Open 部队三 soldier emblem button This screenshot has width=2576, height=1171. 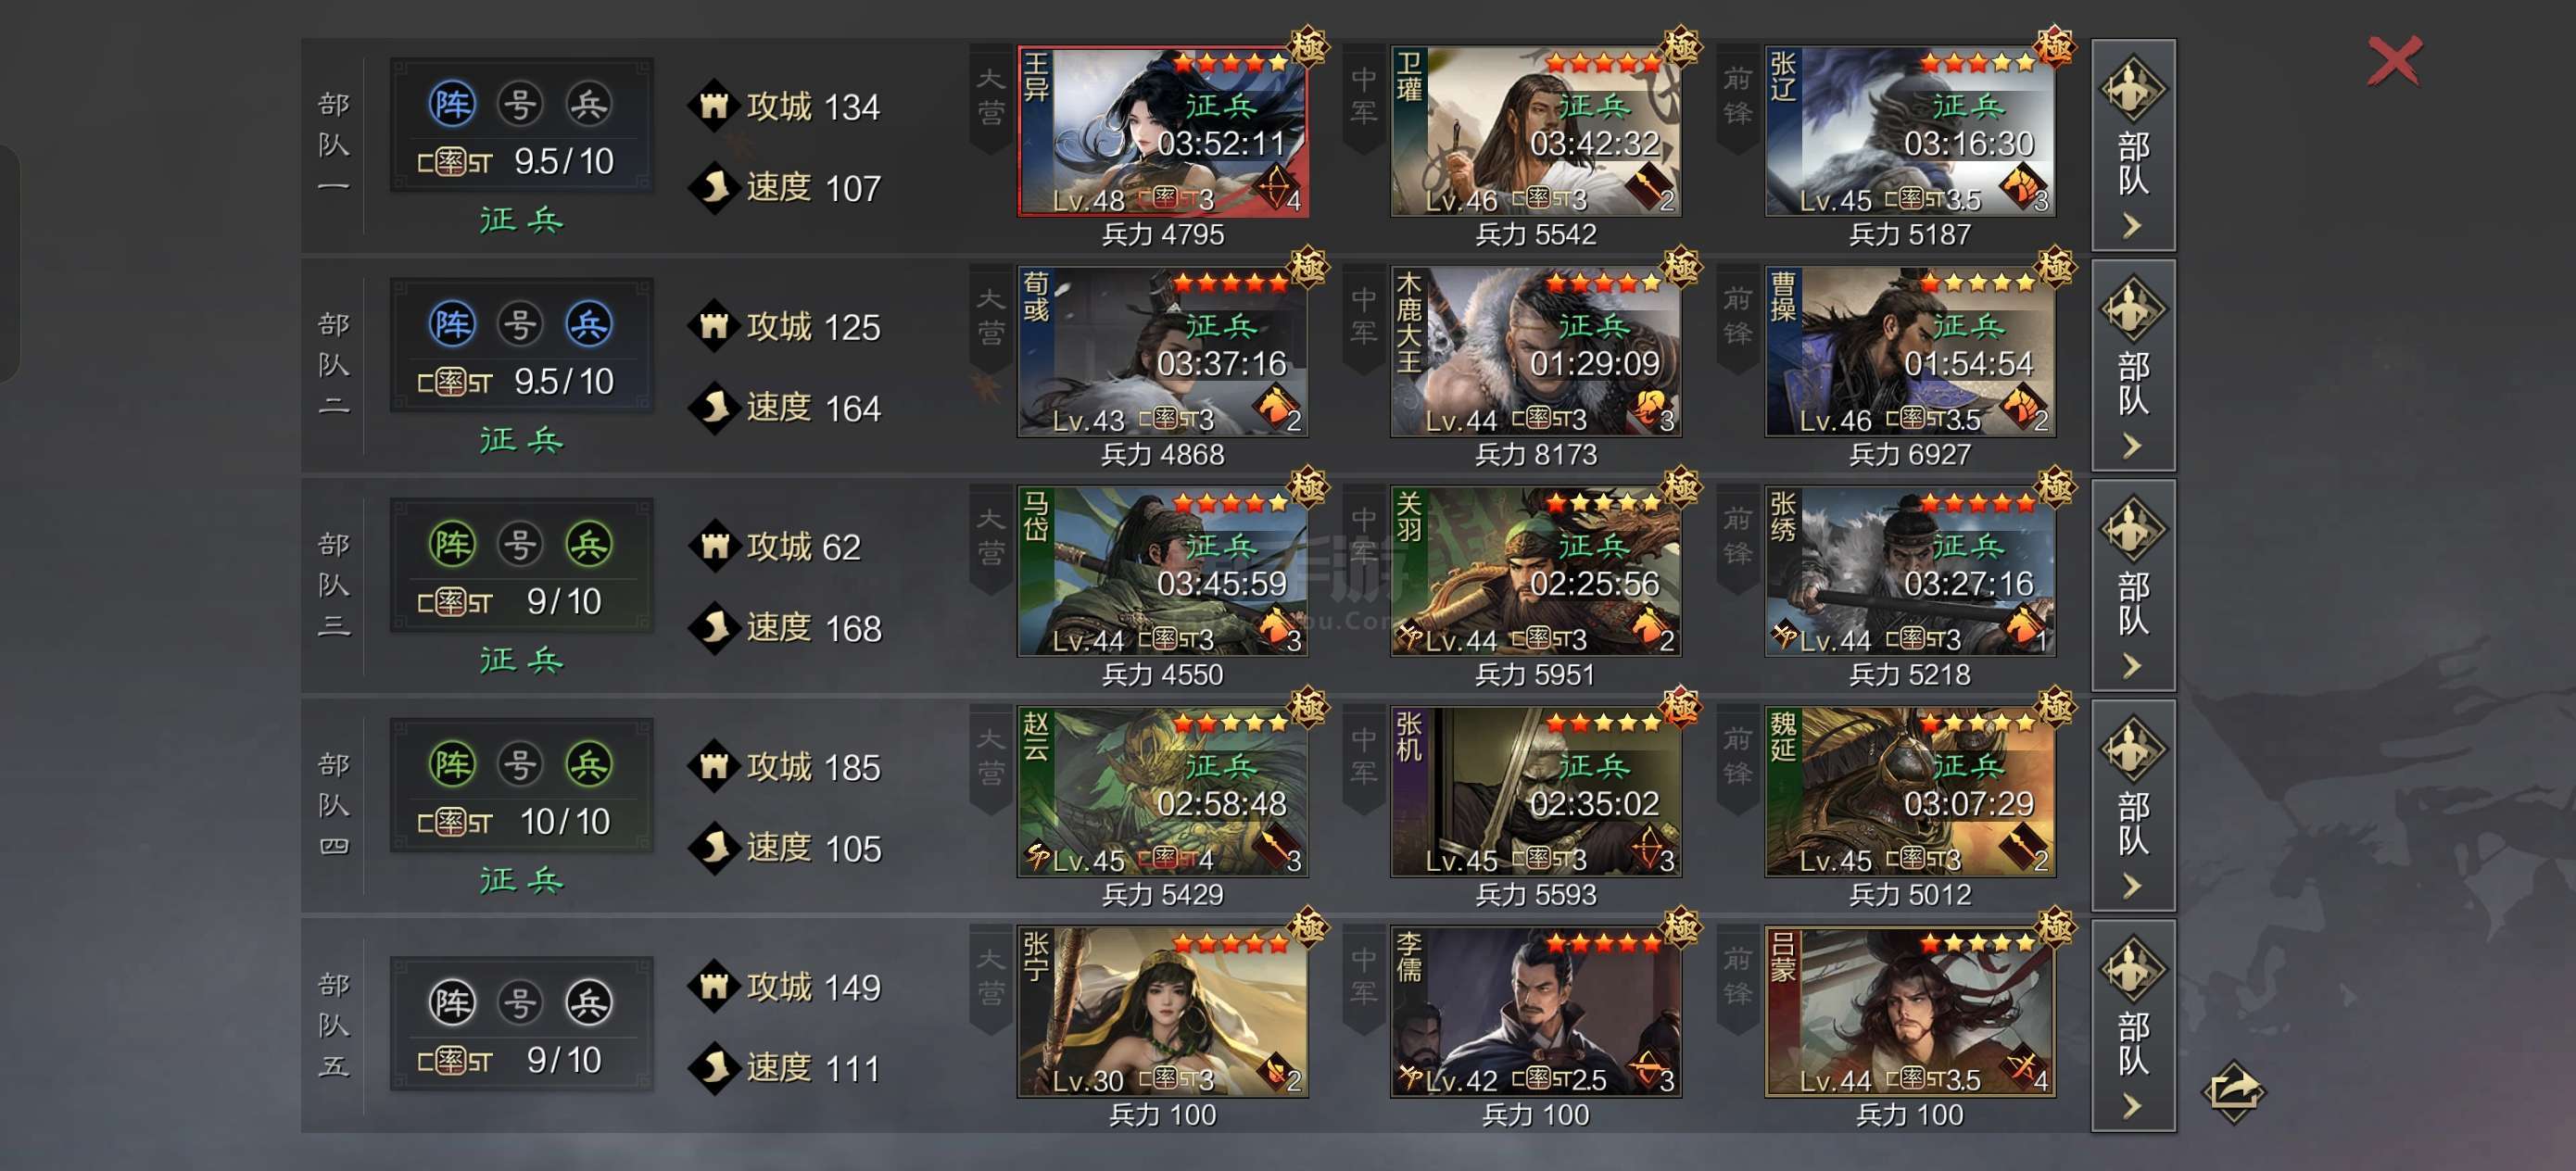2132,528
